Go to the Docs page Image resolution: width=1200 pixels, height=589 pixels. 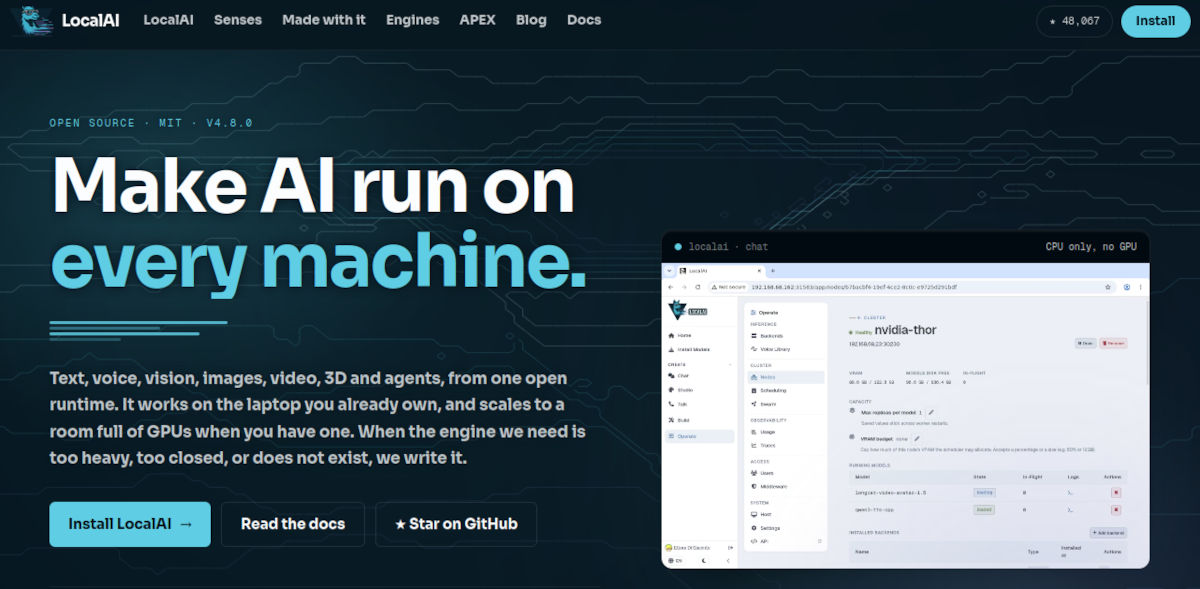584,20
